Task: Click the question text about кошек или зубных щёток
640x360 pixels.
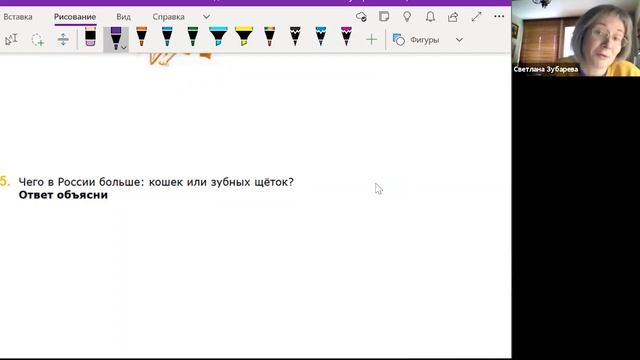Action: 156,182
